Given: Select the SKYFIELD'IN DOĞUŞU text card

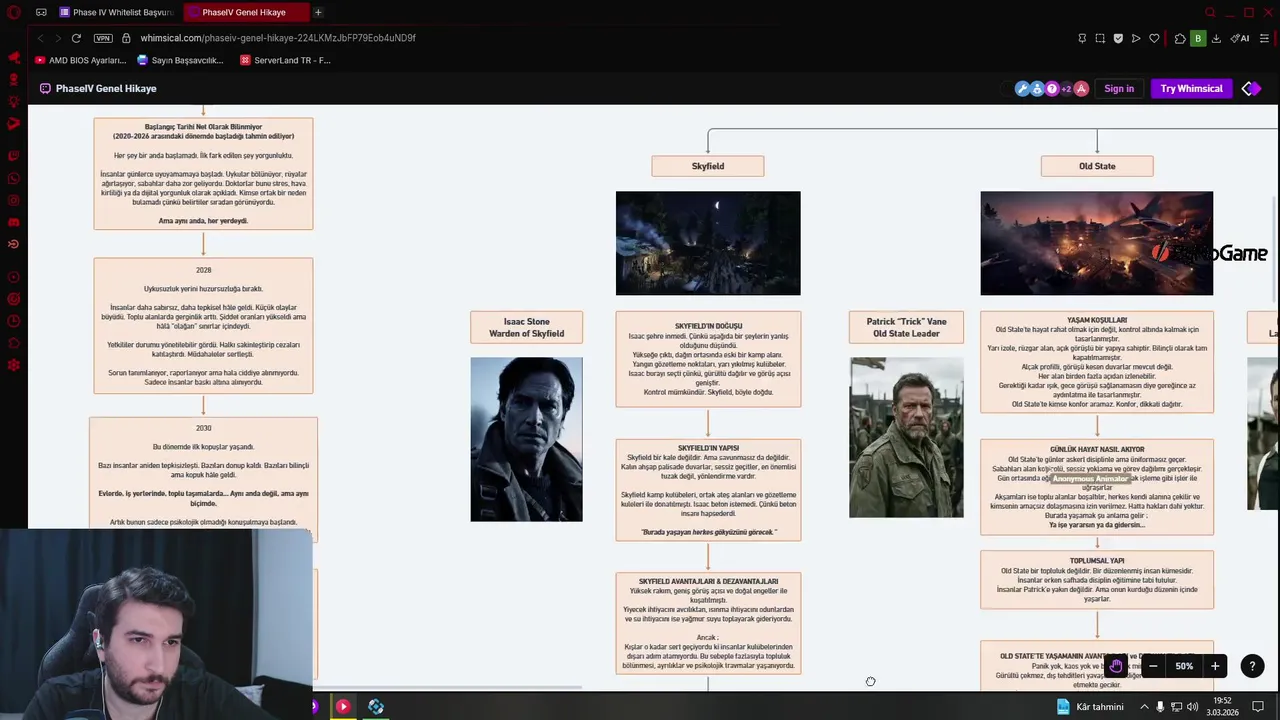Looking at the screenshot, I should click(708, 359).
